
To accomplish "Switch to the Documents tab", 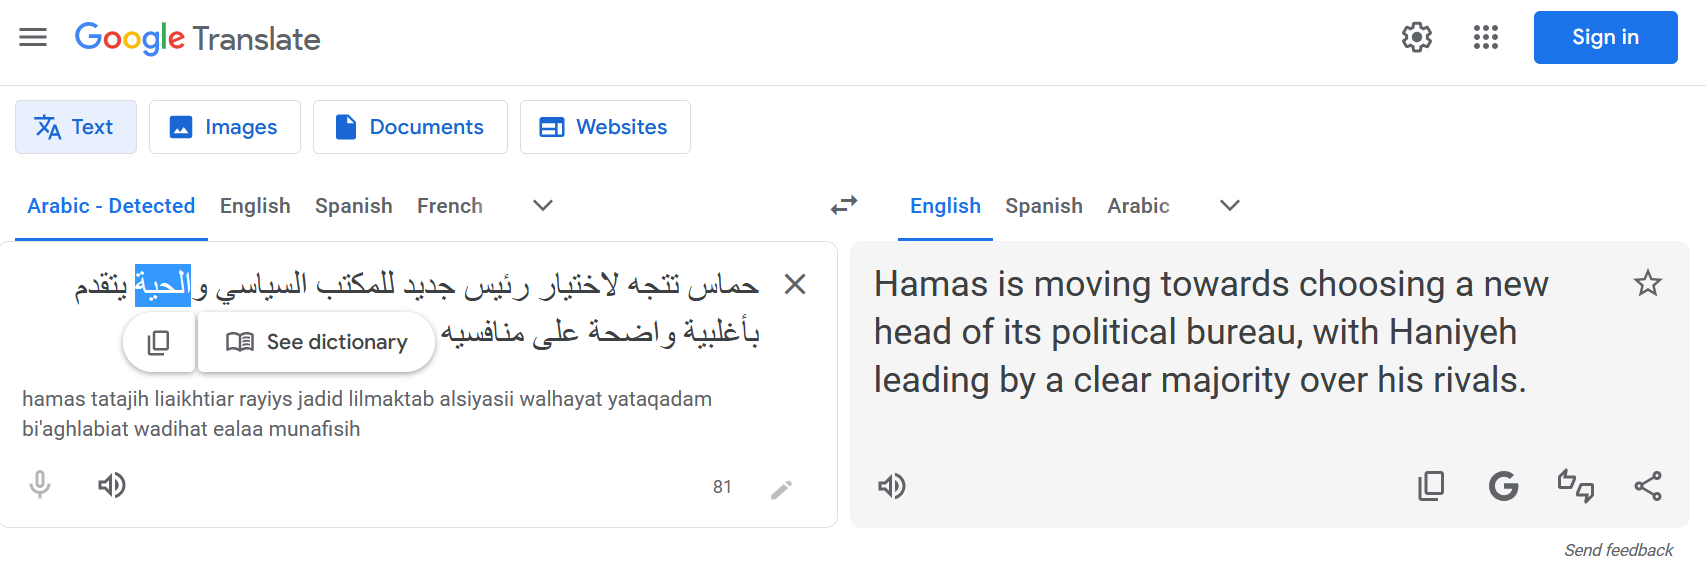I will coord(410,127).
